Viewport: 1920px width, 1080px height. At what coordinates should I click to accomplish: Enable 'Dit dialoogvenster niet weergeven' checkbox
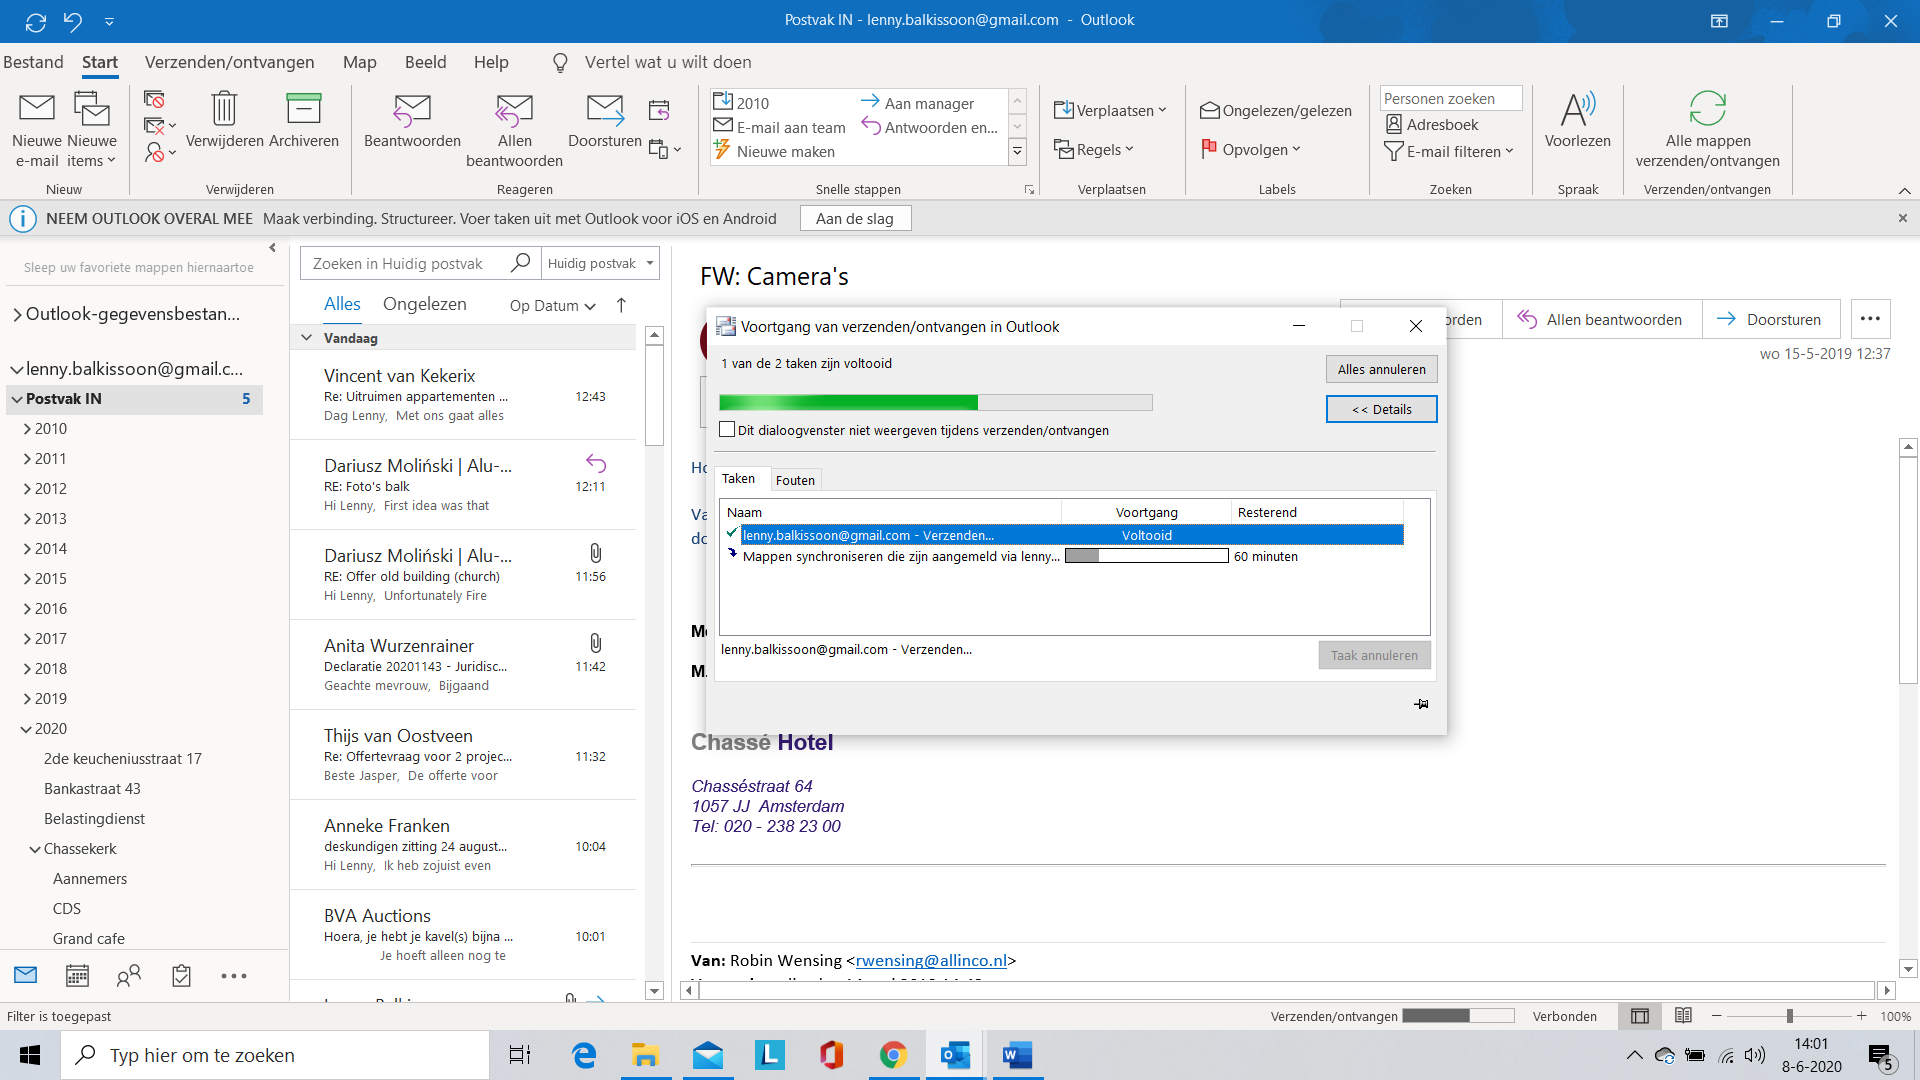coord(727,430)
